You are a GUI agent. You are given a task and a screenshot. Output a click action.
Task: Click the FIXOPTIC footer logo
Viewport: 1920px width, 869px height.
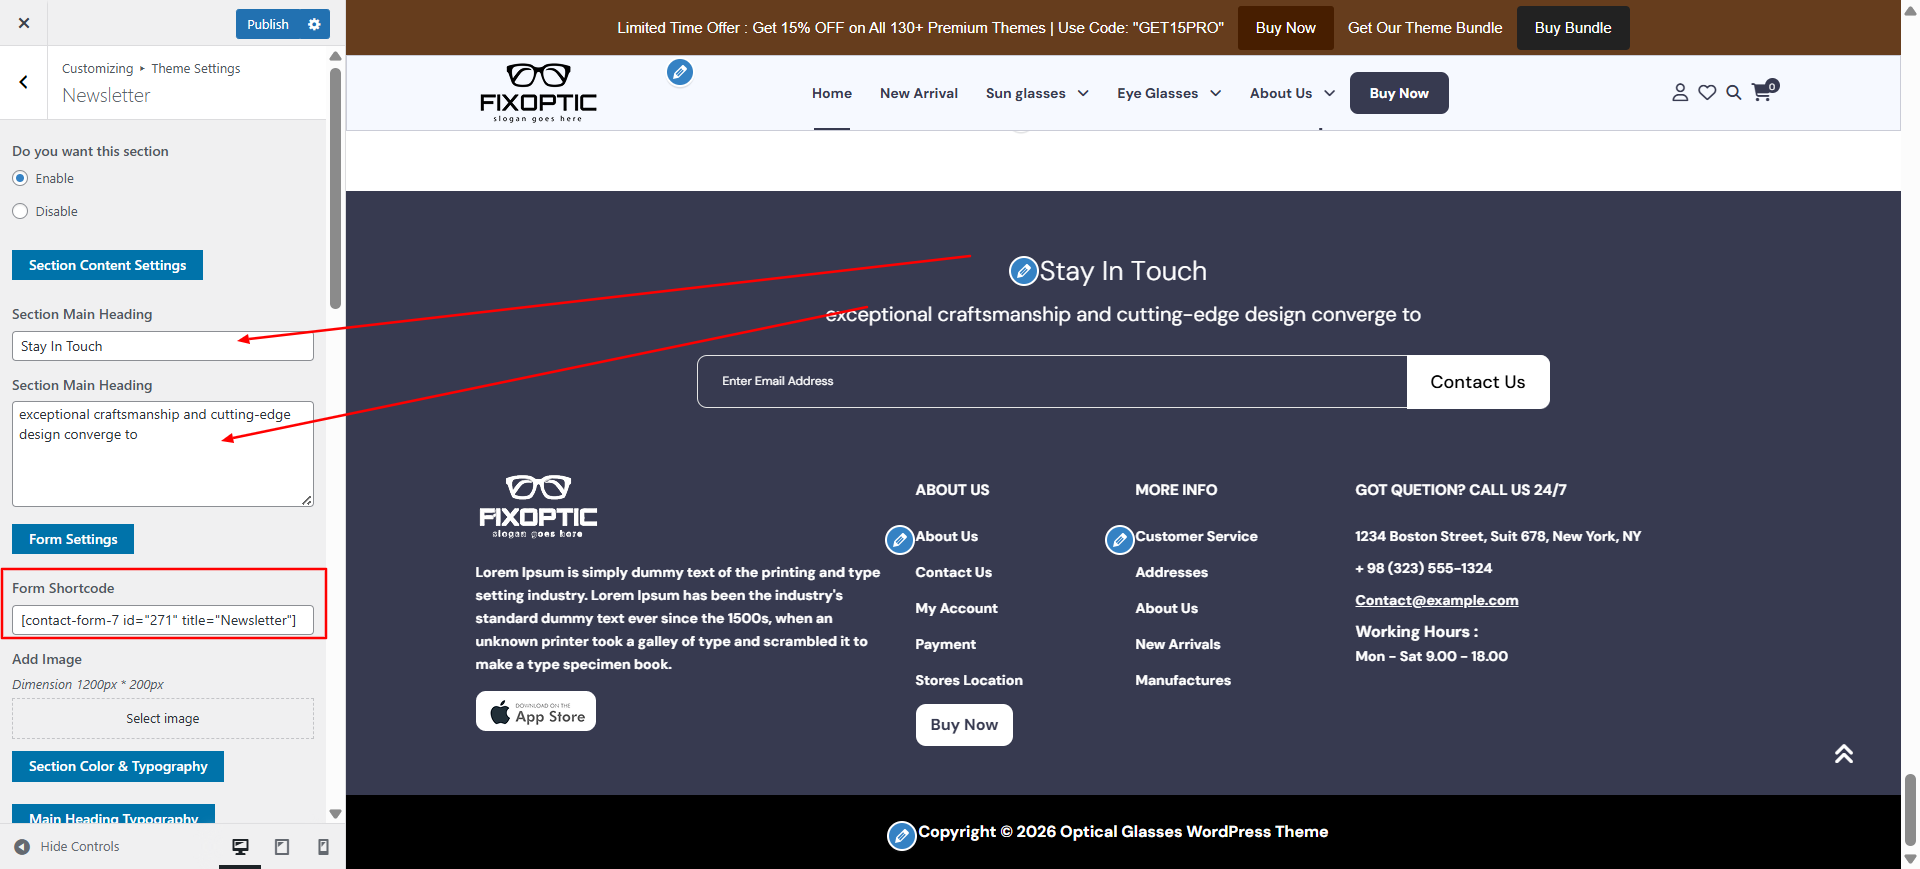[x=538, y=507]
